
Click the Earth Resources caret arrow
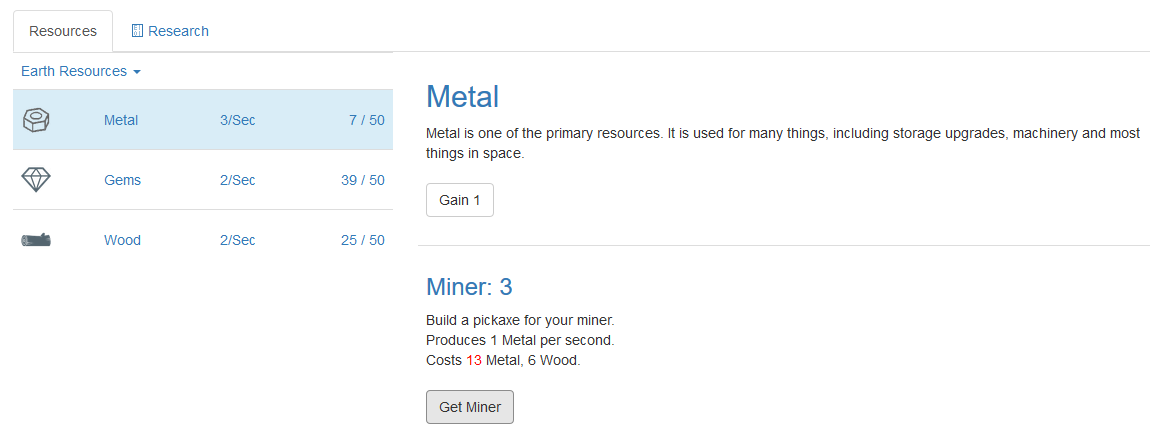pyautogui.click(x=136, y=72)
